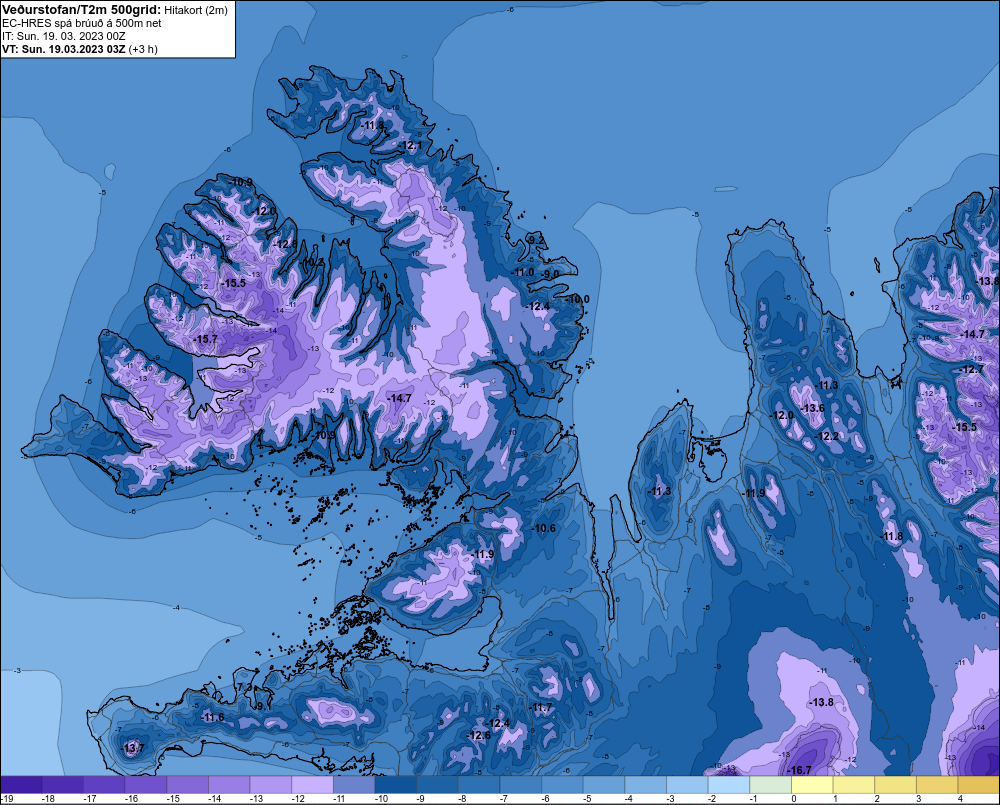
Task: Click the -9.2 temperature label
Action: tap(536, 240)
